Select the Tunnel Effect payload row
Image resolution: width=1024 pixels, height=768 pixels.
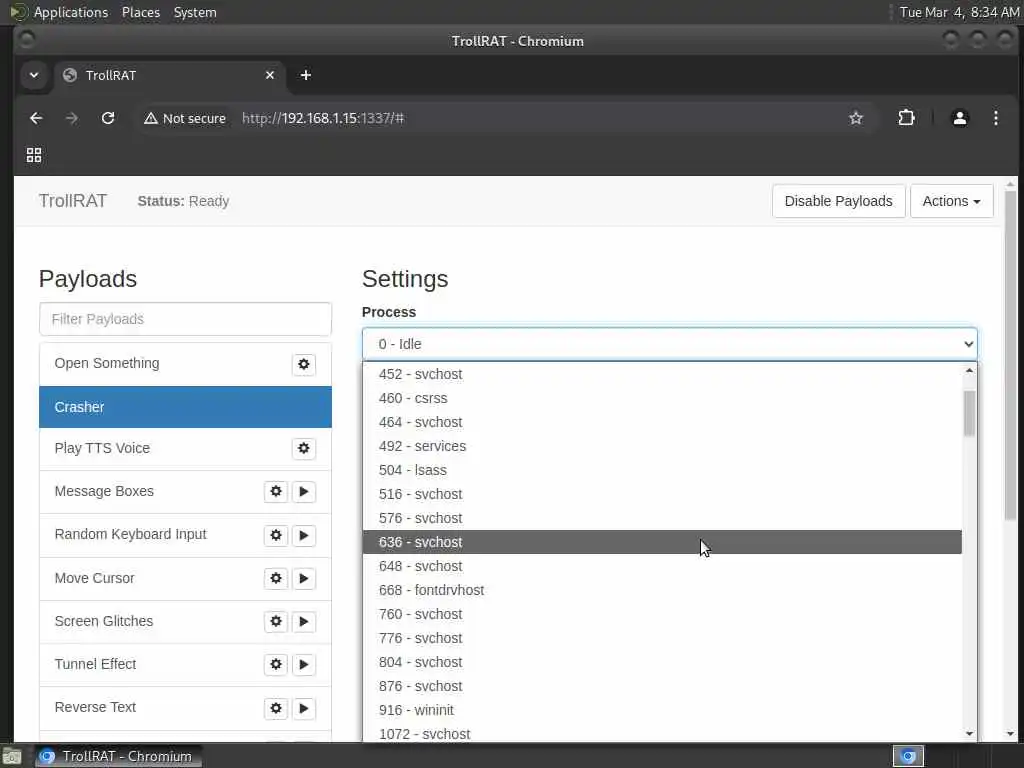[x=185, y=665]
